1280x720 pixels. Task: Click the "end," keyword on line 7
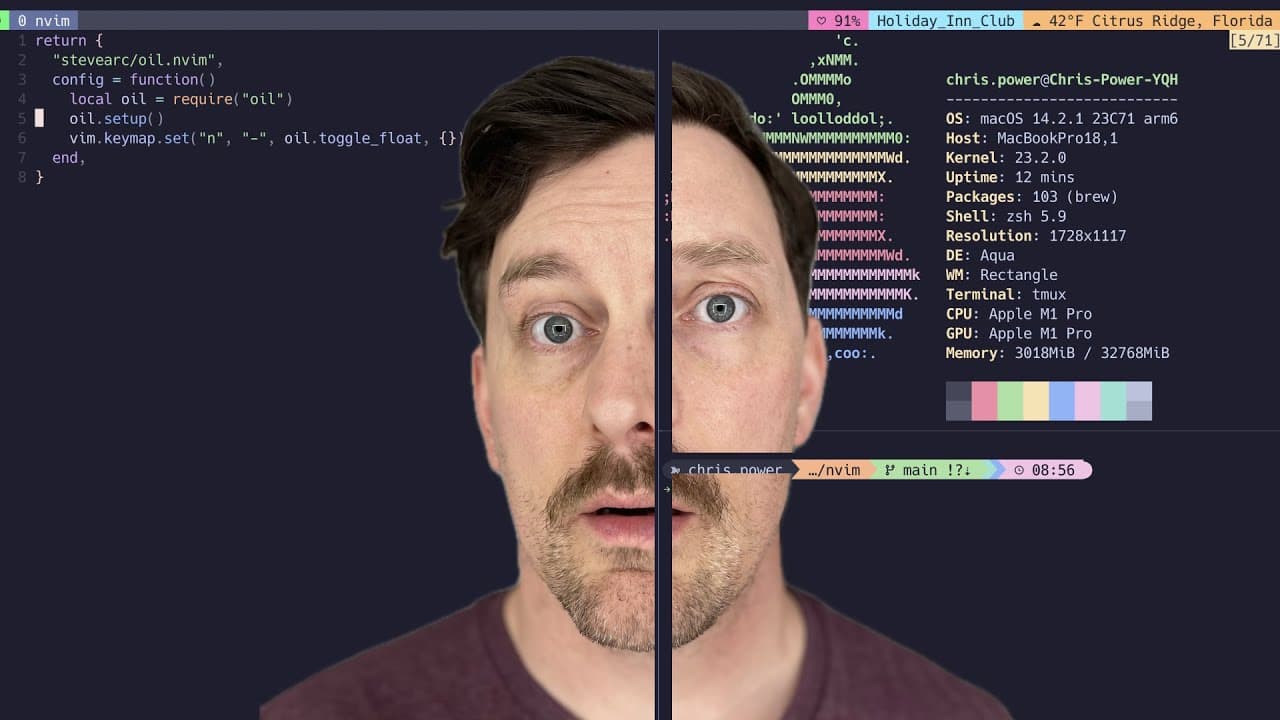tap(69, 158)
